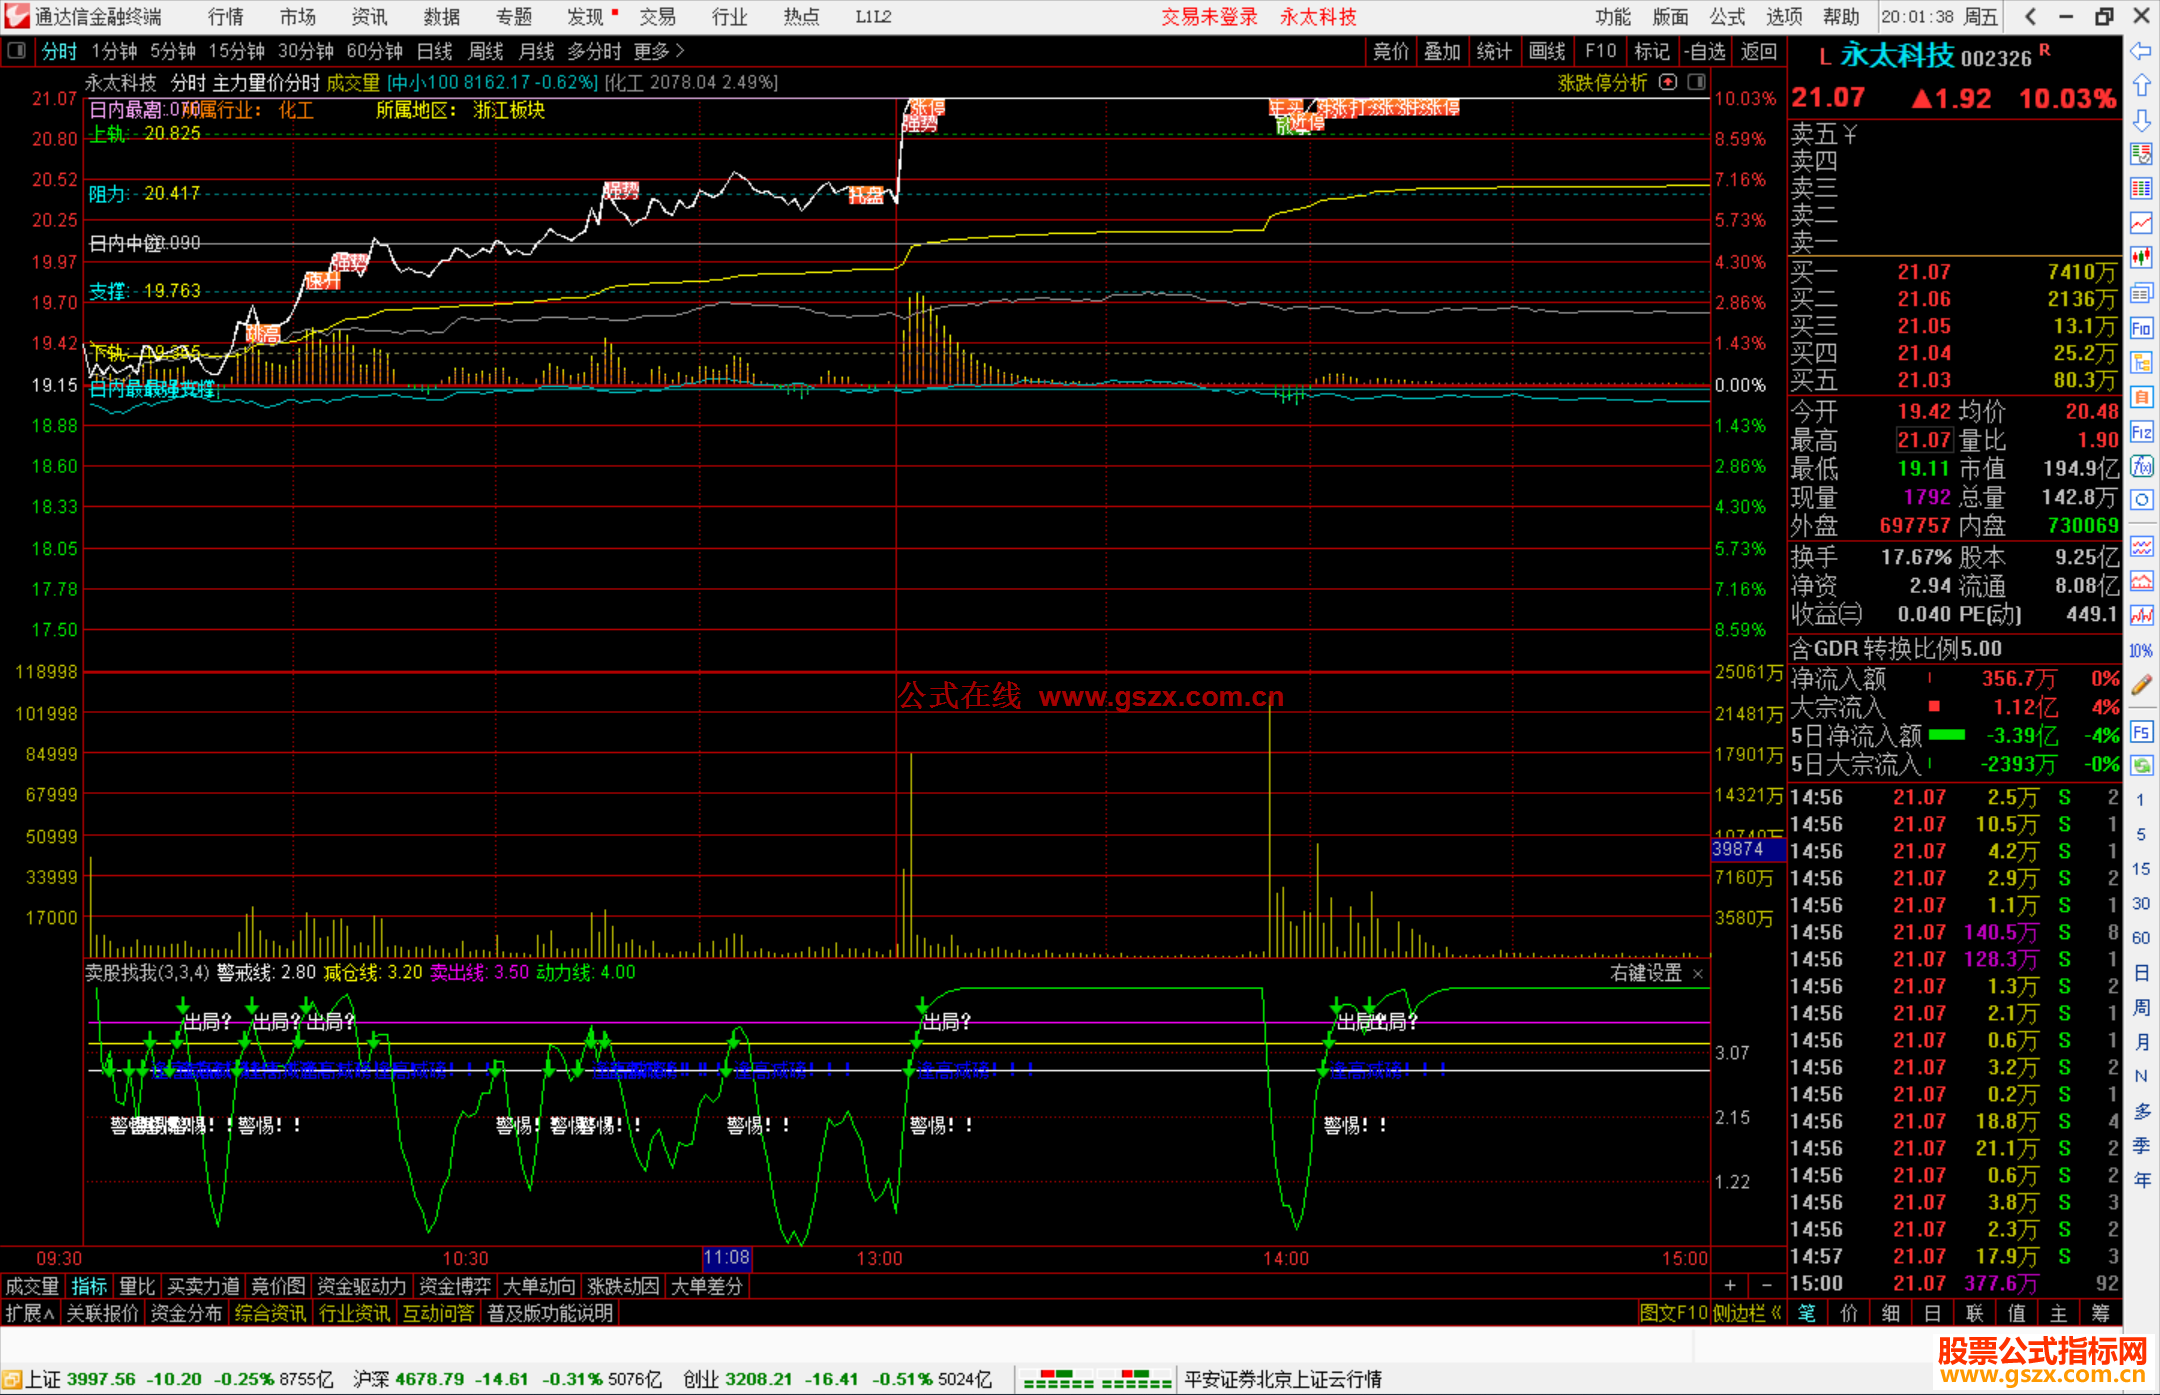Collapse the 侧边栏 sidebar toggle

[1747, 1313]
